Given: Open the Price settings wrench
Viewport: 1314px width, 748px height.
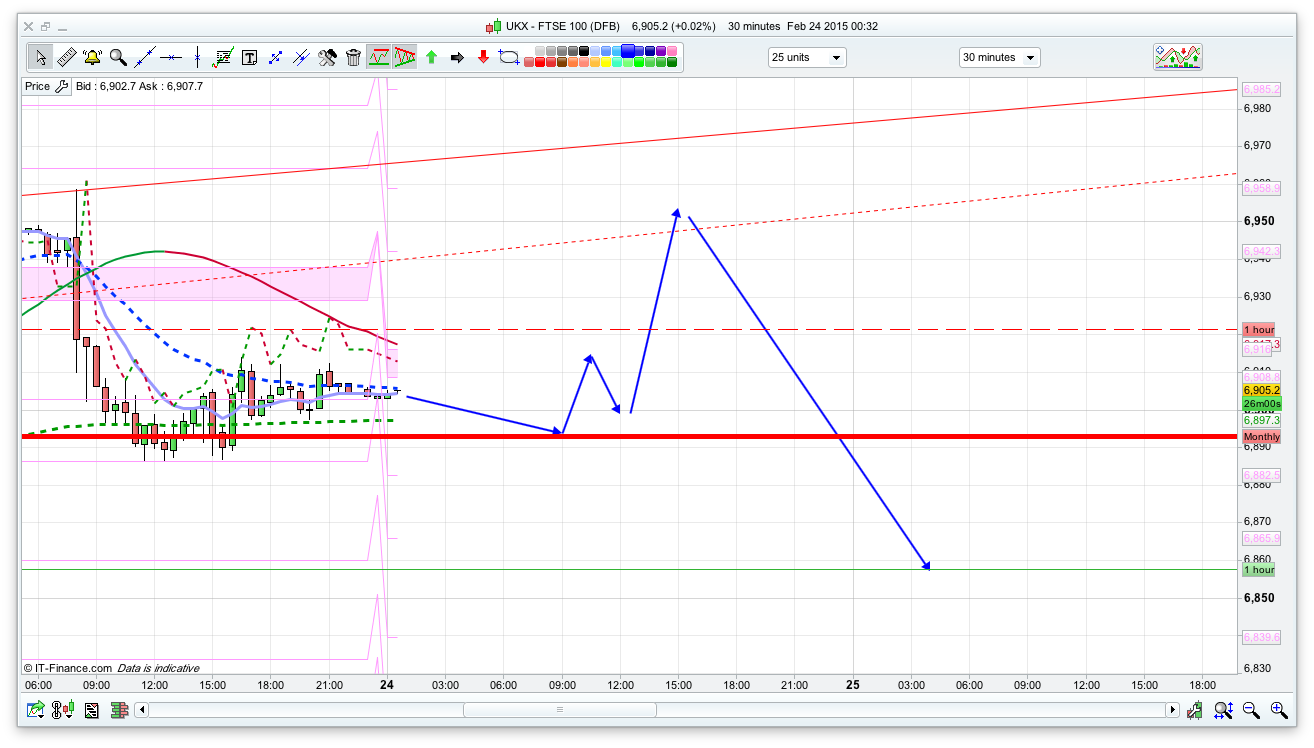Looking at the screenshot, I should point(61,86).
